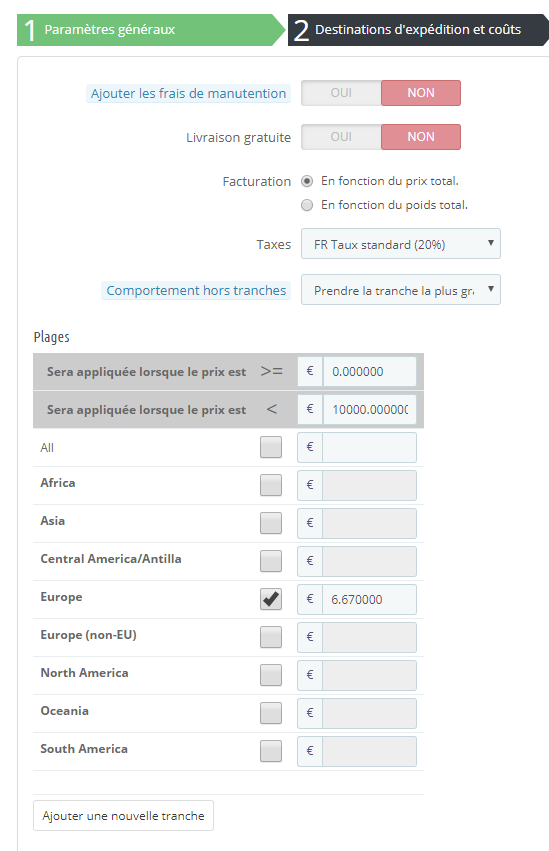
Task: Open the Taxes dropdown
Action: point(401,244)
